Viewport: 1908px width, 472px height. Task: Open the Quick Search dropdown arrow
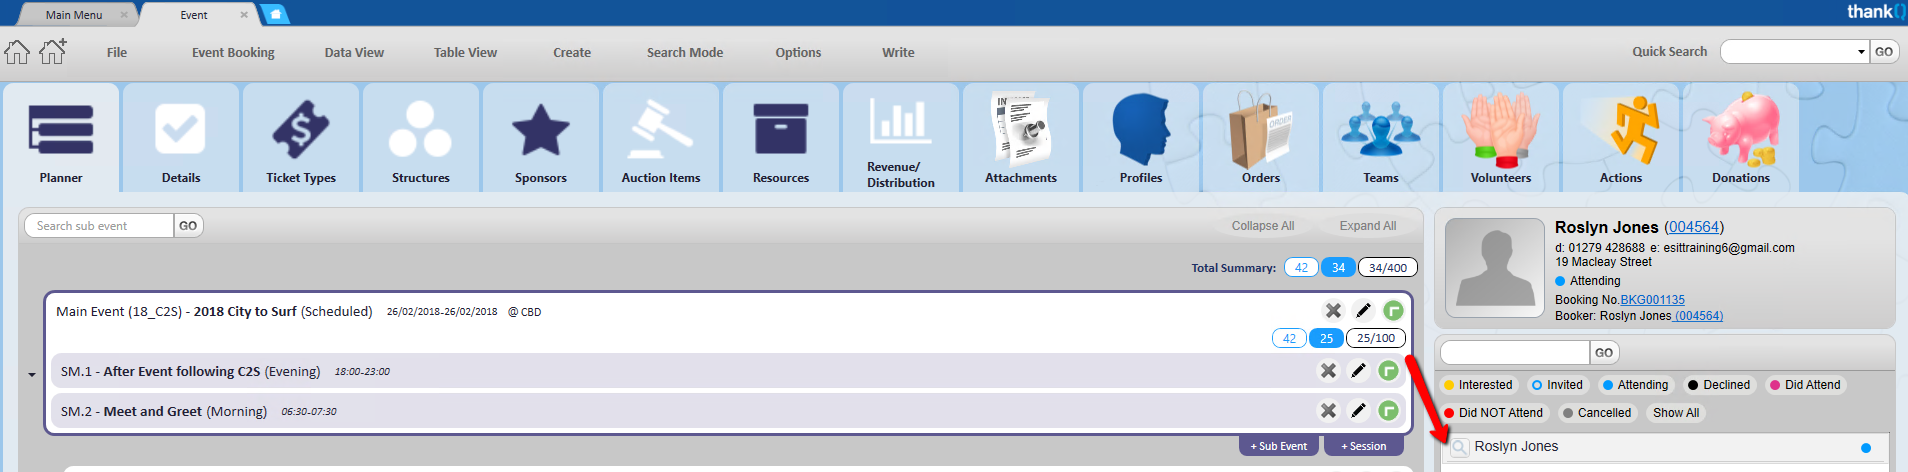[1860, 52]
